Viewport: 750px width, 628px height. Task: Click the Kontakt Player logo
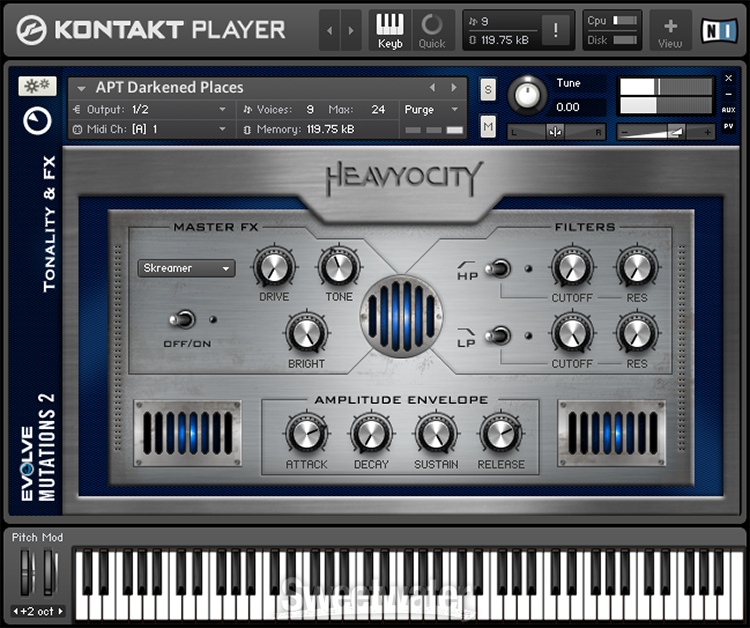[x=151, y=30]
